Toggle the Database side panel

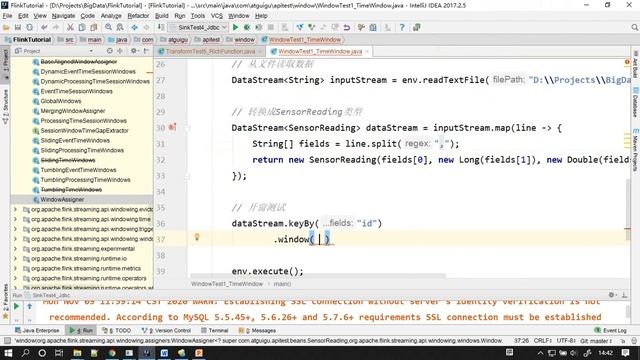[x=636, y=102]
